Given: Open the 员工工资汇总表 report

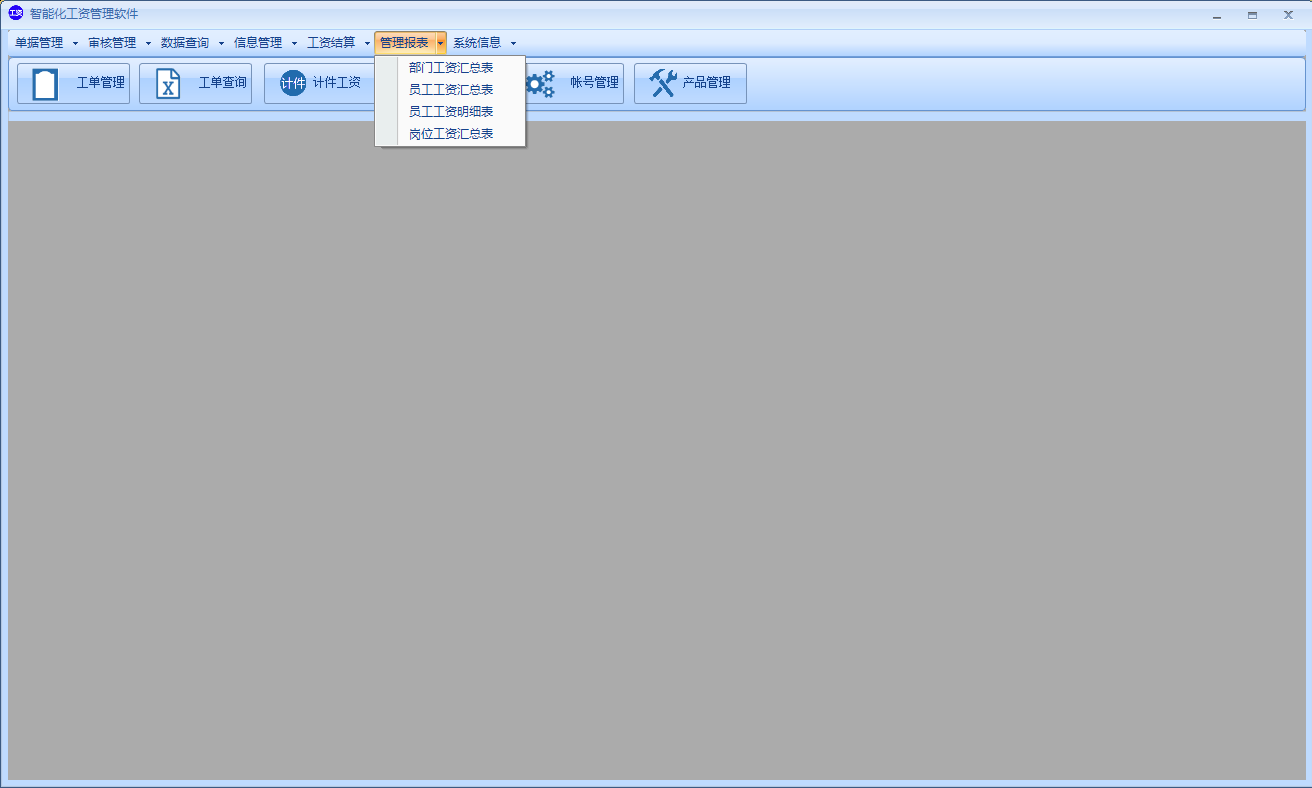Looking at the screenshot, I should coord(451,90).
